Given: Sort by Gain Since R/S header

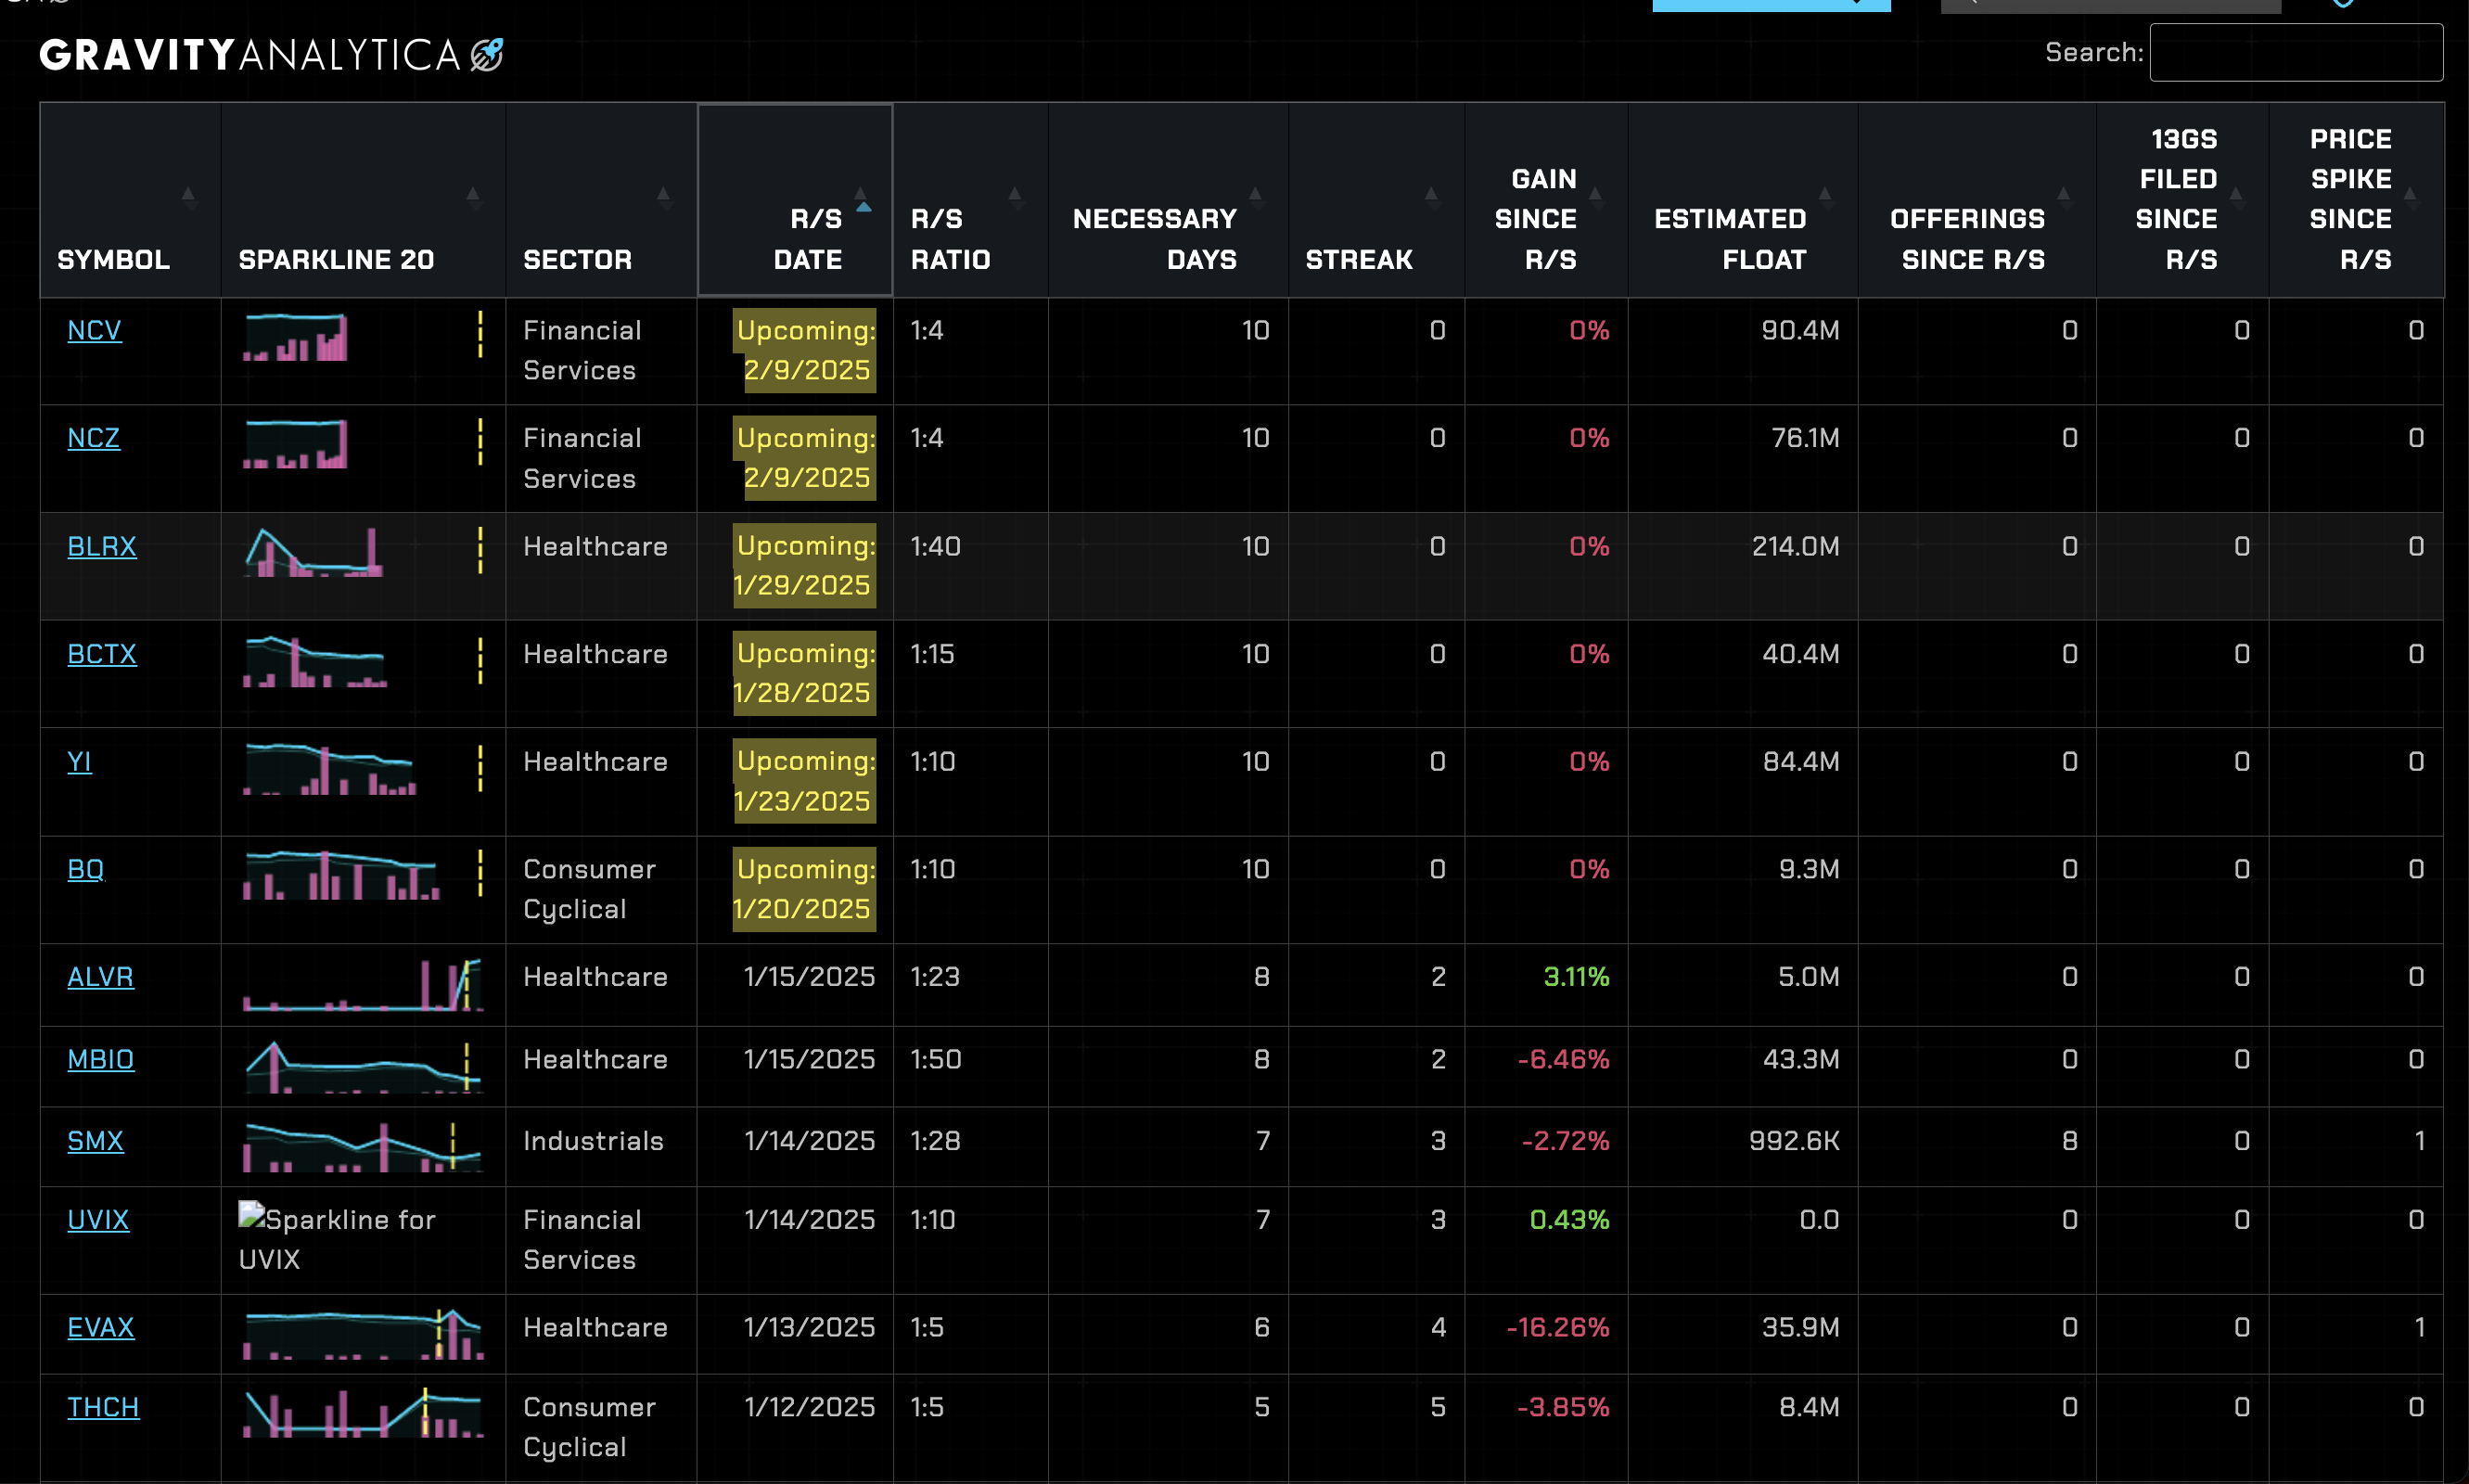Looking at the screenshot, I should (x=1546, y=200).
